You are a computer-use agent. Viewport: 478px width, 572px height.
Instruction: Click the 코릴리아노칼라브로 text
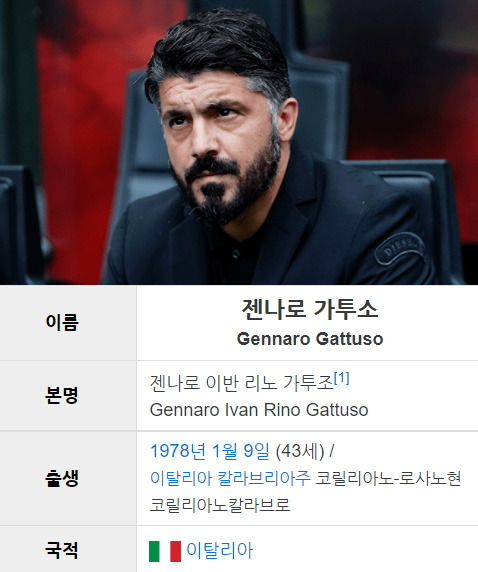point(220,505)
